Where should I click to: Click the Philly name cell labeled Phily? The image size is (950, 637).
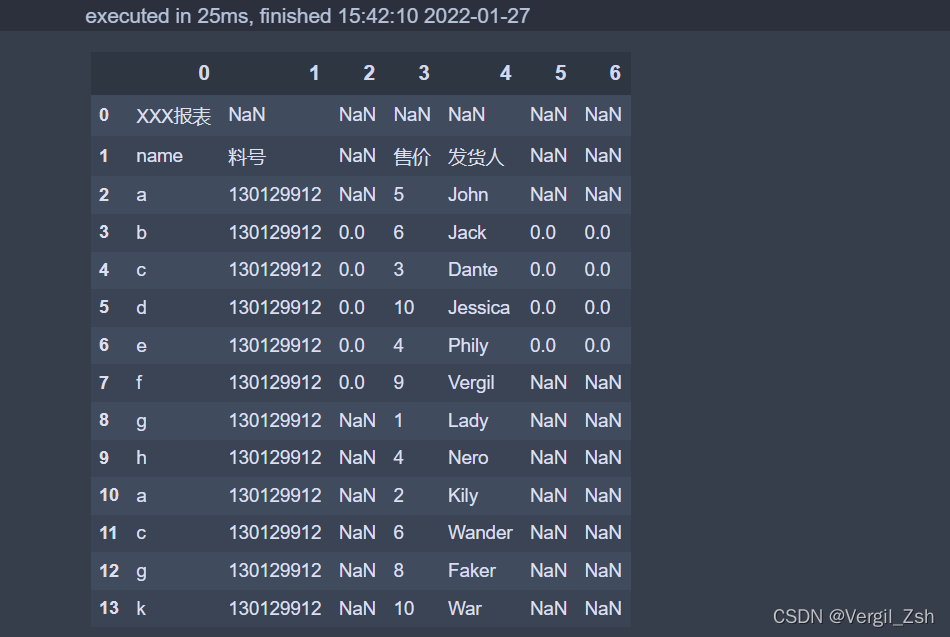click(x=468, y=345)
